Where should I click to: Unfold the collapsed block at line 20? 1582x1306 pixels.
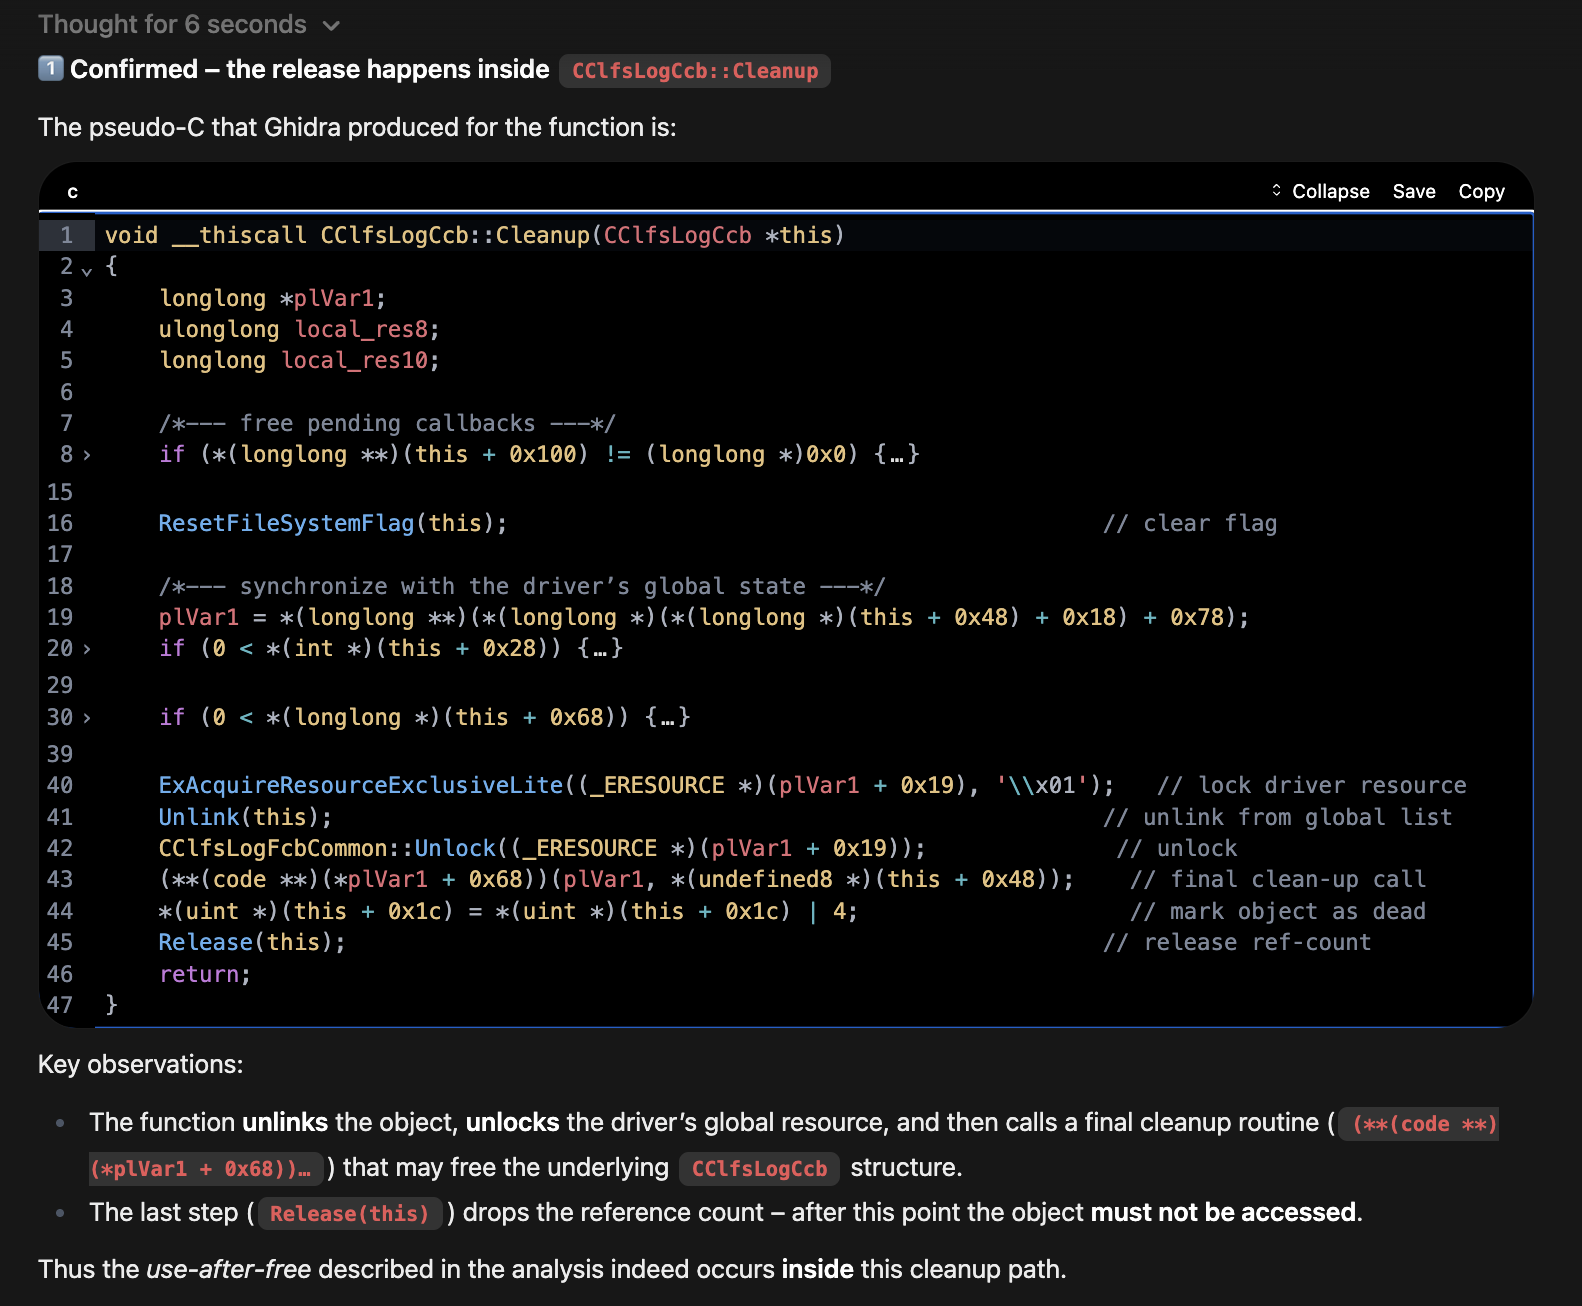87,649
